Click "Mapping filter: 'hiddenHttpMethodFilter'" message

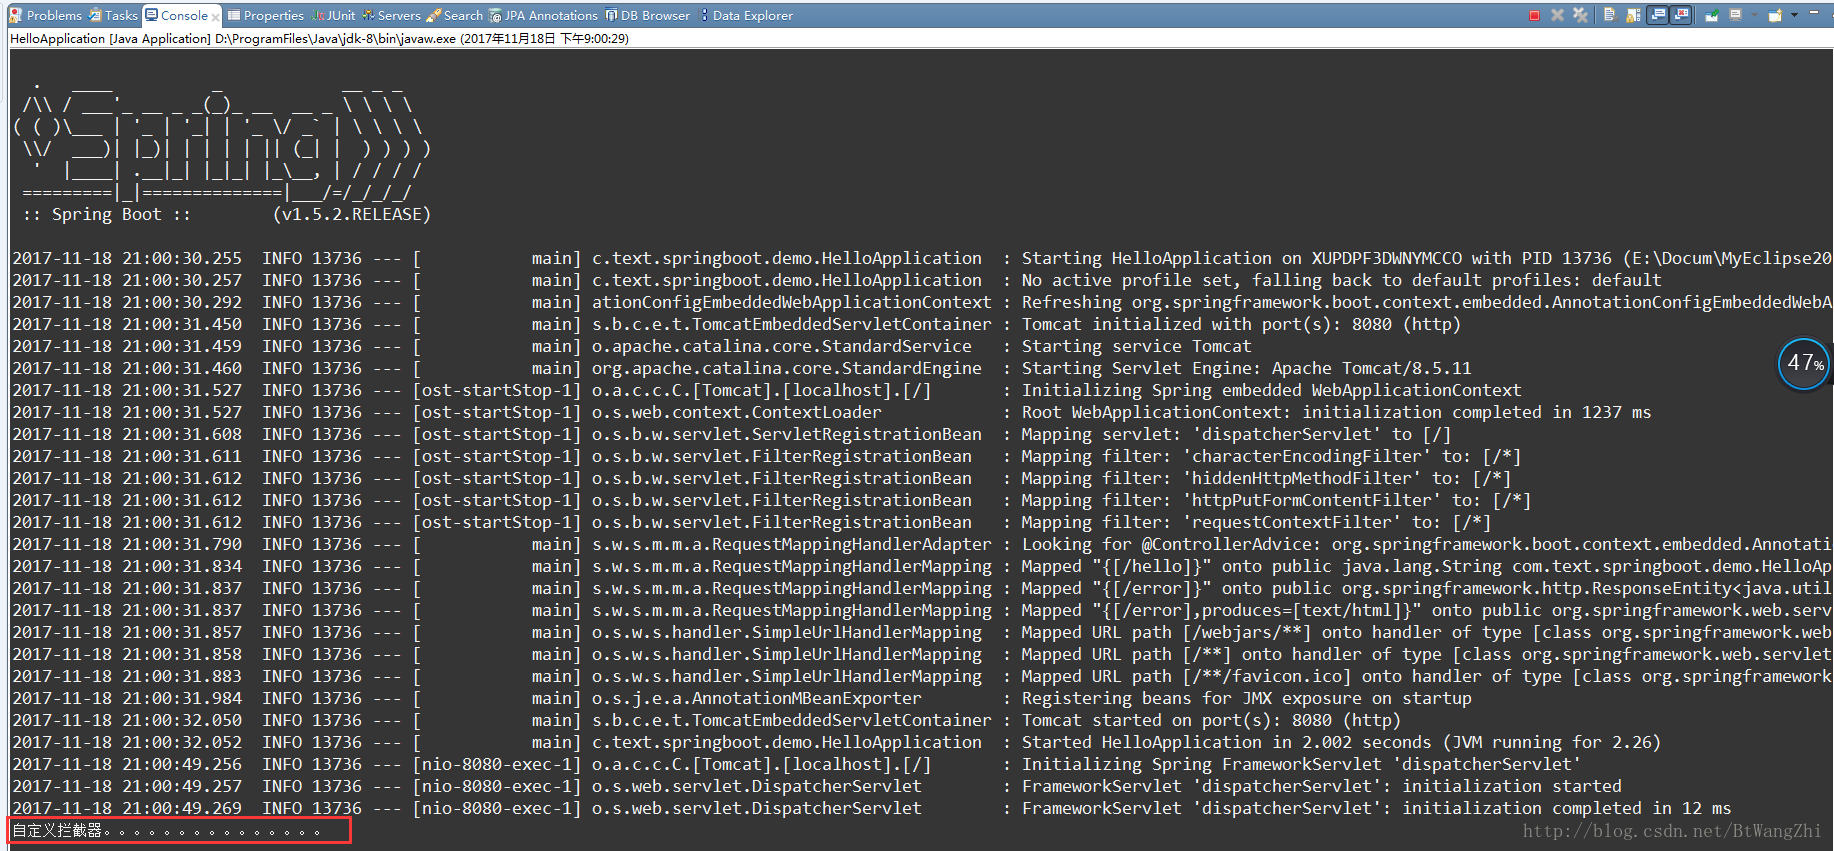(x=1266, y=478)
